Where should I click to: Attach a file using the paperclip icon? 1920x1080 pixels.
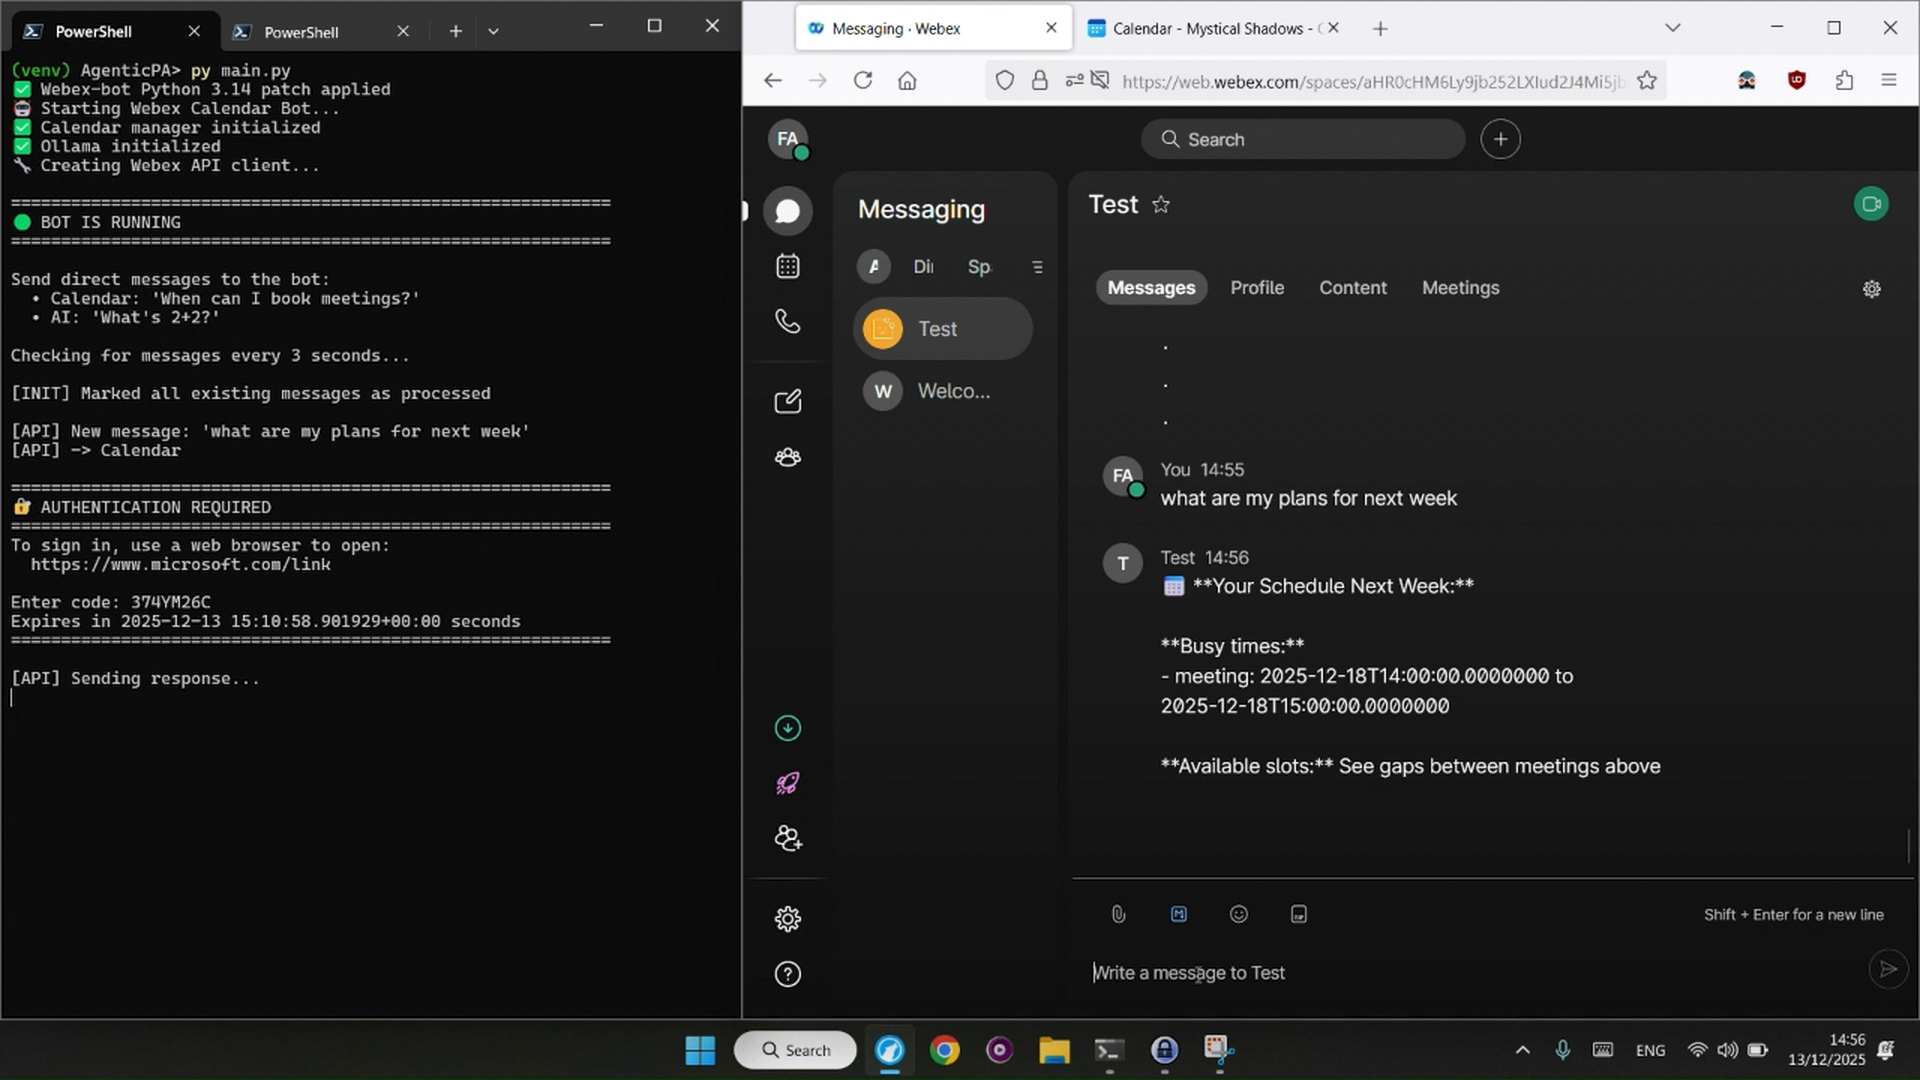1117,913
